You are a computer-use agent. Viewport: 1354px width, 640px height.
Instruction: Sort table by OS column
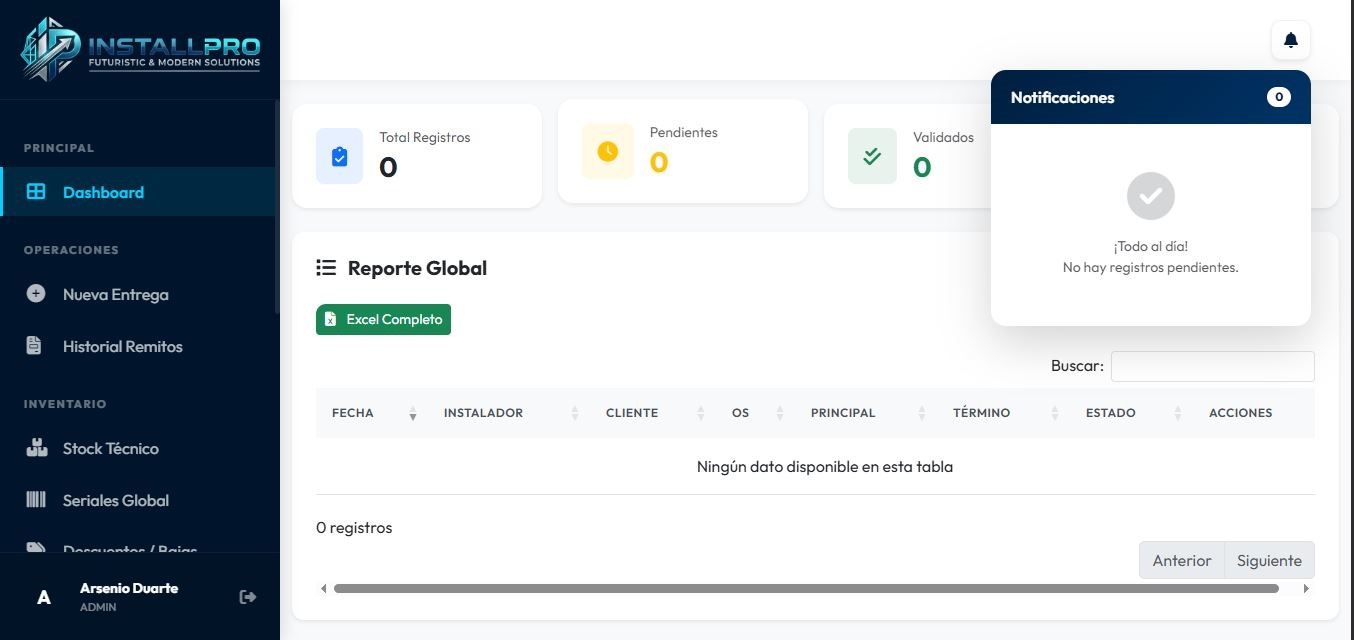[x=755, y=413]
